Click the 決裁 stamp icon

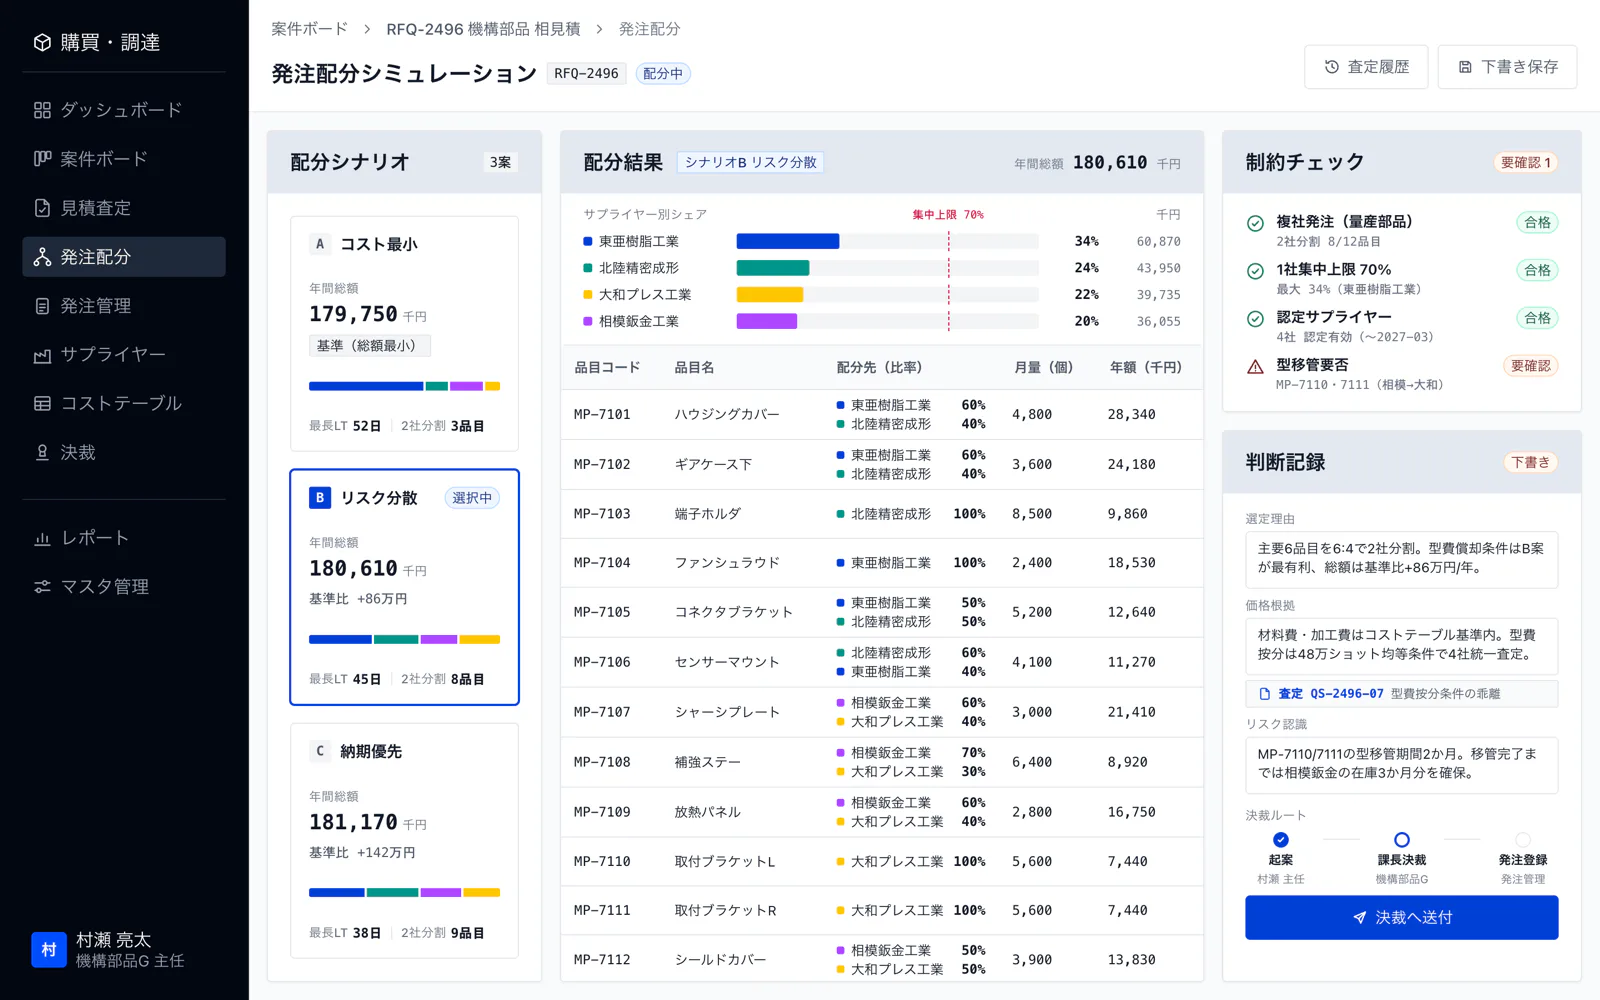[42, 453]
